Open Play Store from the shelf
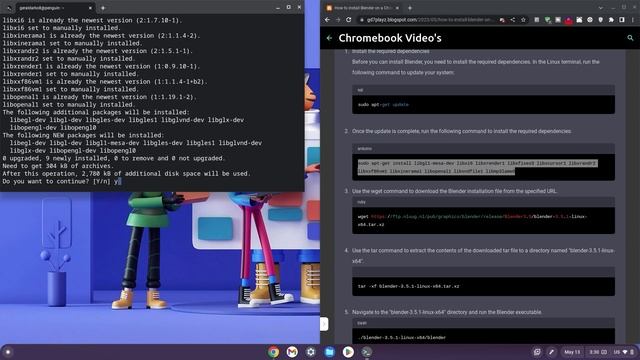 click(348, 352)
